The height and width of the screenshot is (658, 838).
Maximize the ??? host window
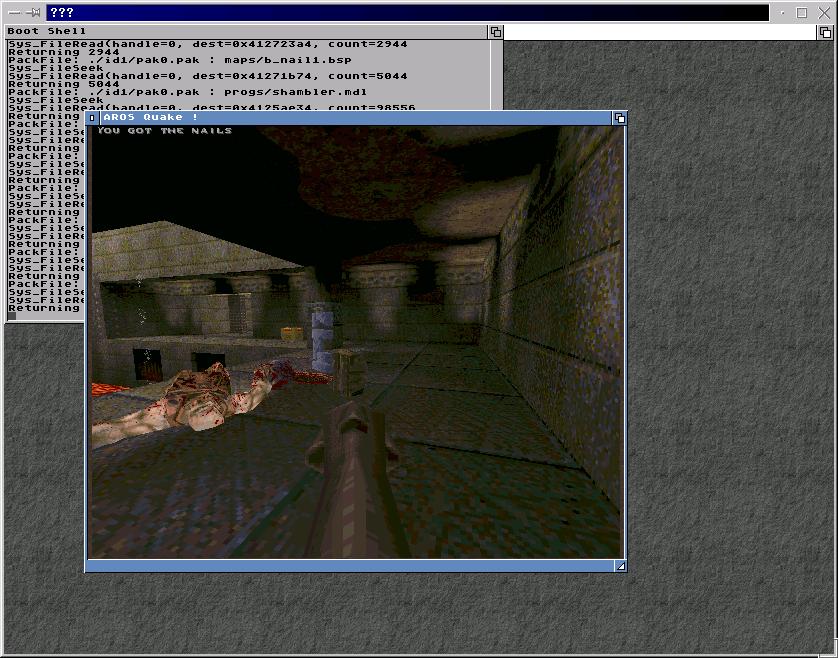click(802, 13)
